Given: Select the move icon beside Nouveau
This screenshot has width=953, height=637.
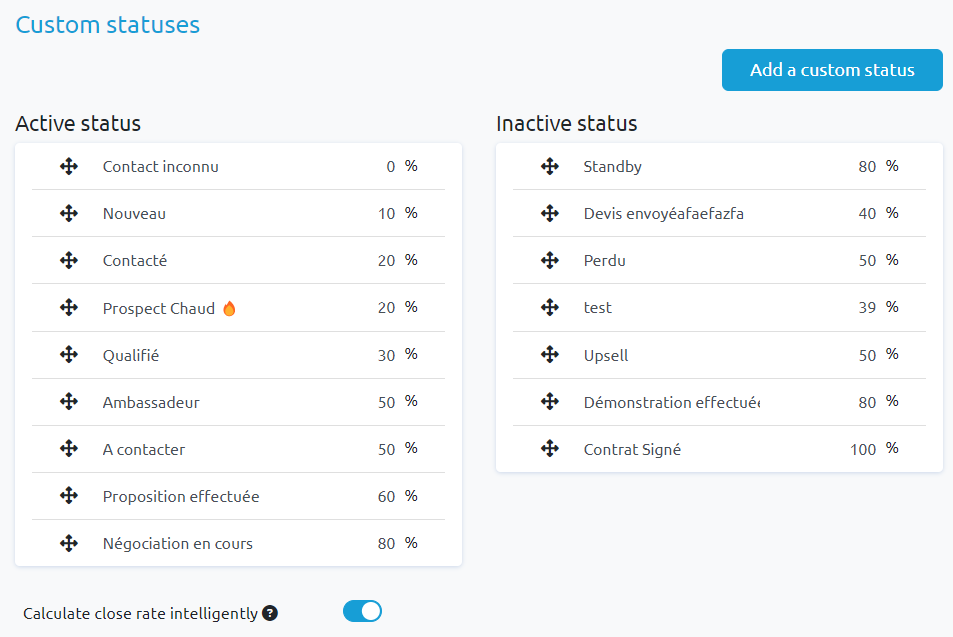Looking at the screenshot, I should pos(69,213).
